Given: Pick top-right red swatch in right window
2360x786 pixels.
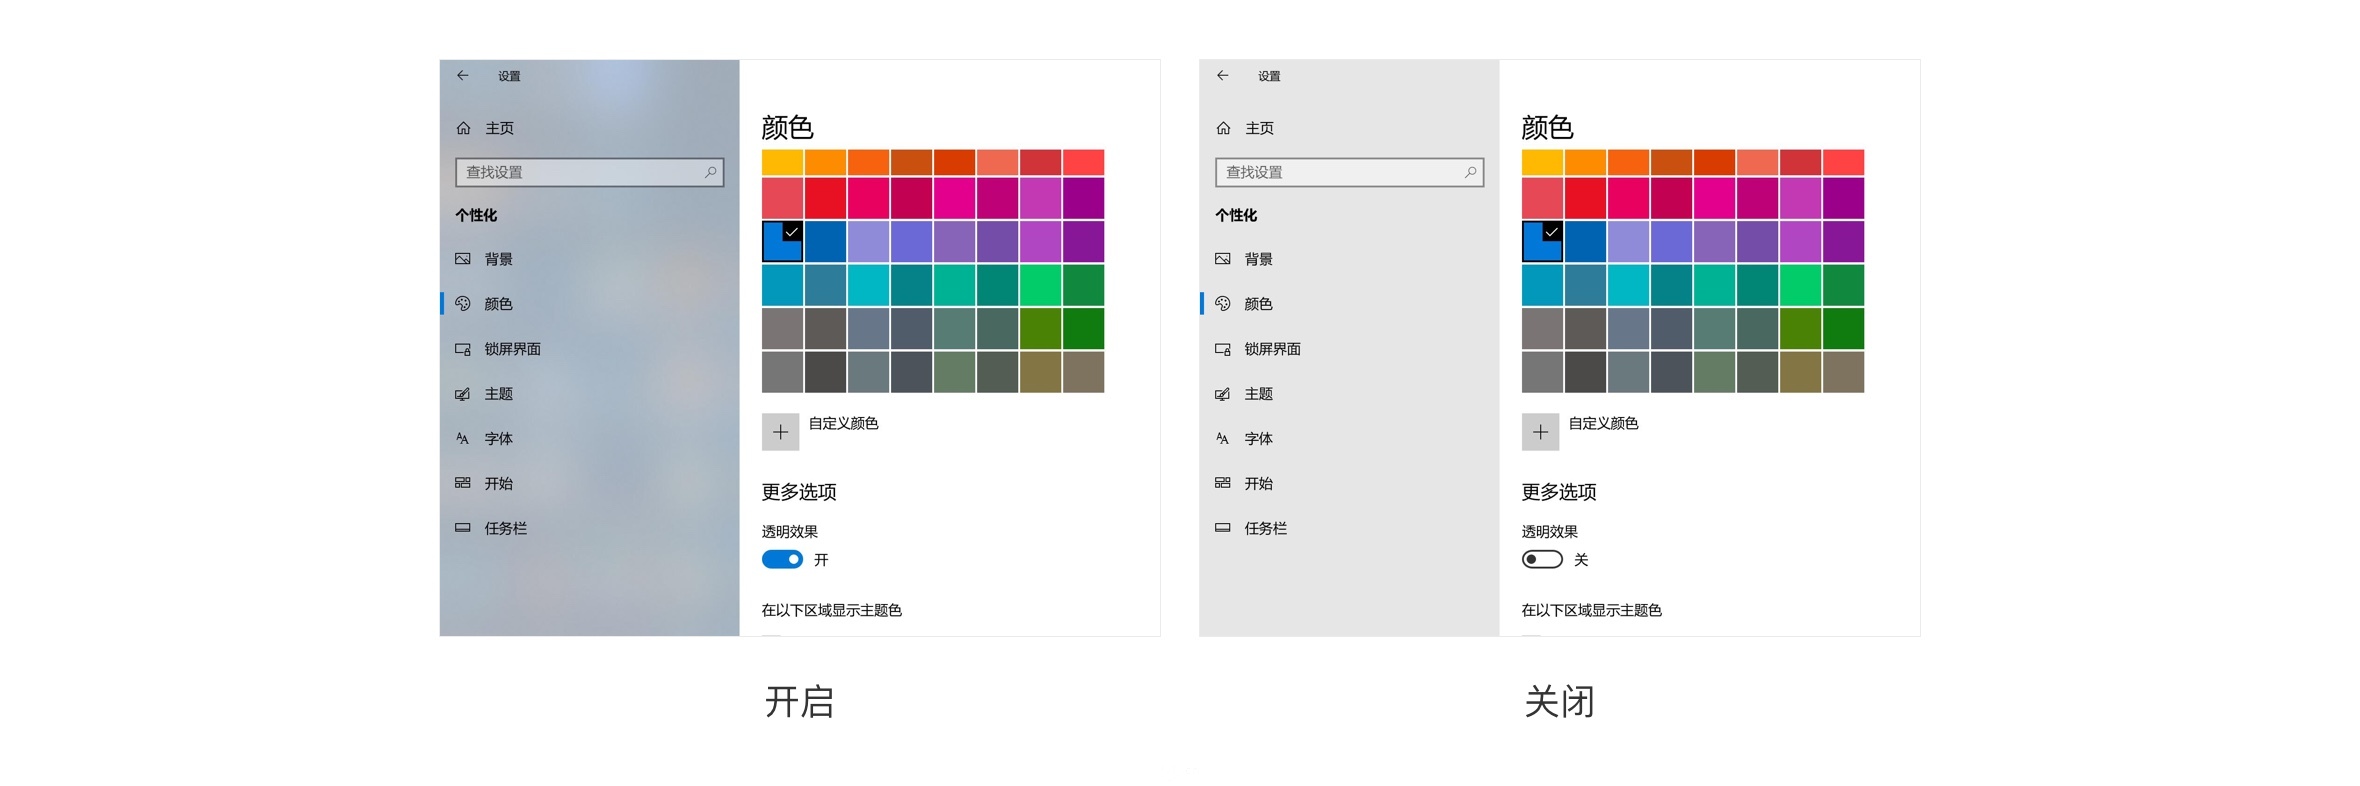Looking at the screenshot, I should 1843,162.
